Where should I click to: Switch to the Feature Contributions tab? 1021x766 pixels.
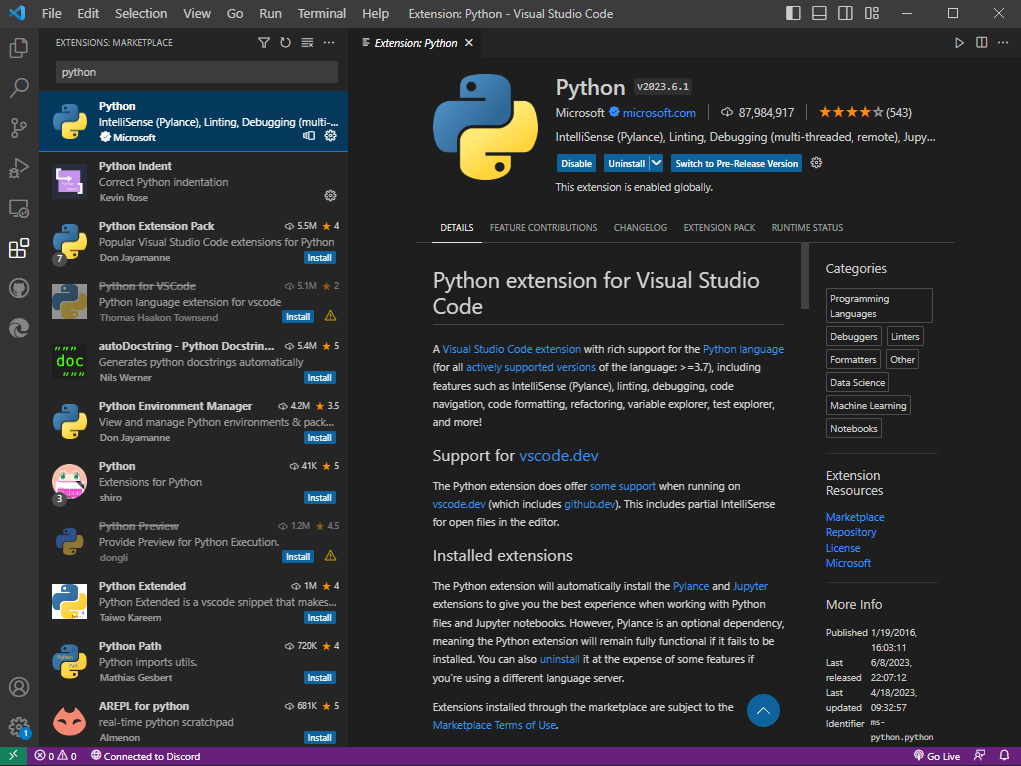pos(543,228)
